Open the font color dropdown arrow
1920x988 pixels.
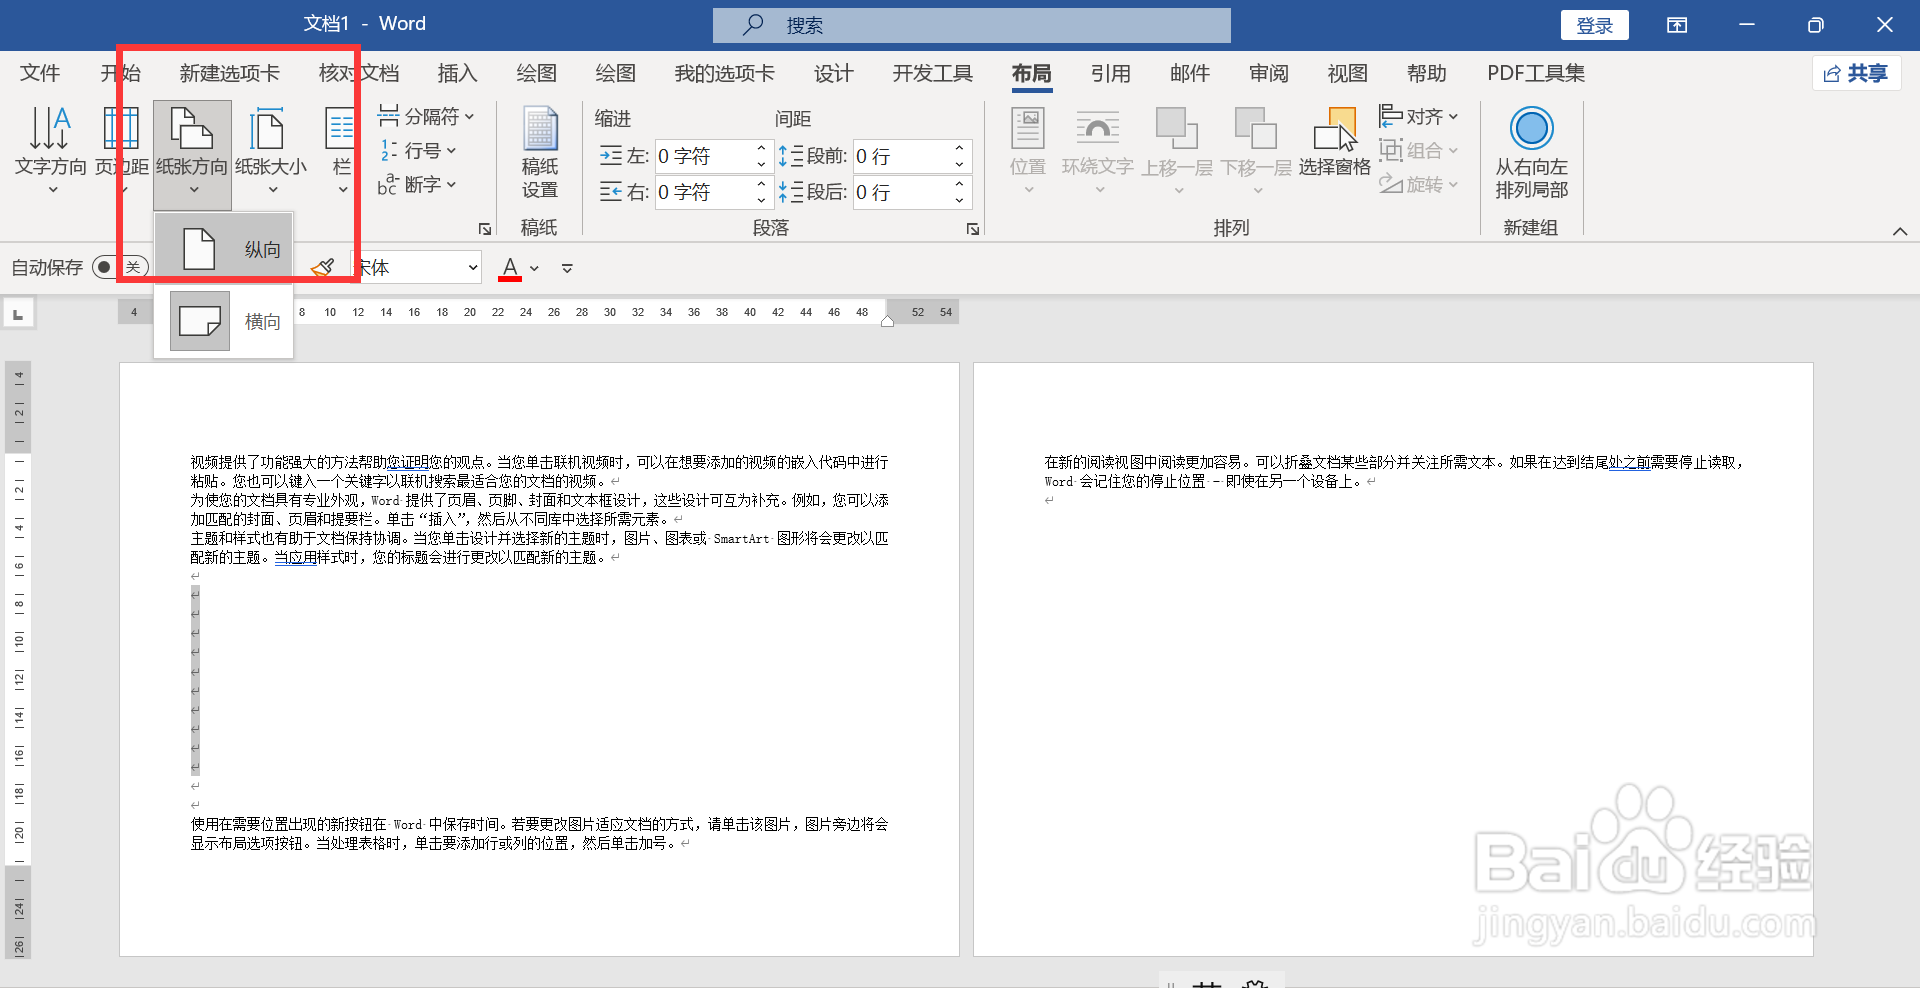tap(535, 268)
